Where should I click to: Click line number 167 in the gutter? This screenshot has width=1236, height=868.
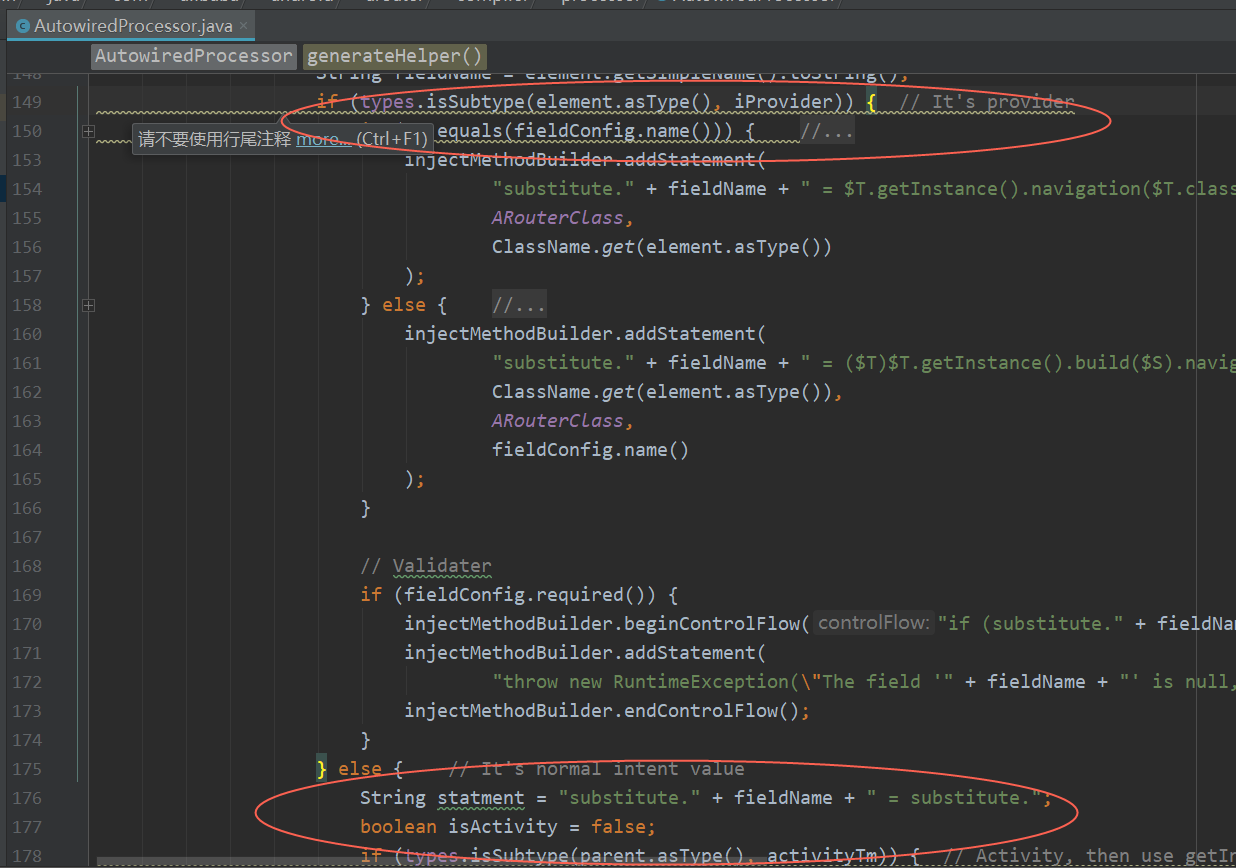pos(26,537)
